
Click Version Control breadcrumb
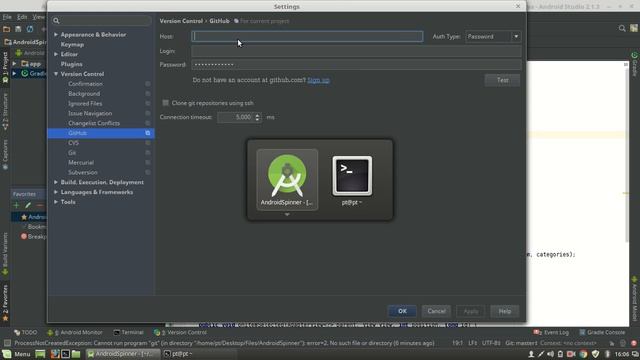tap(181, 21)
